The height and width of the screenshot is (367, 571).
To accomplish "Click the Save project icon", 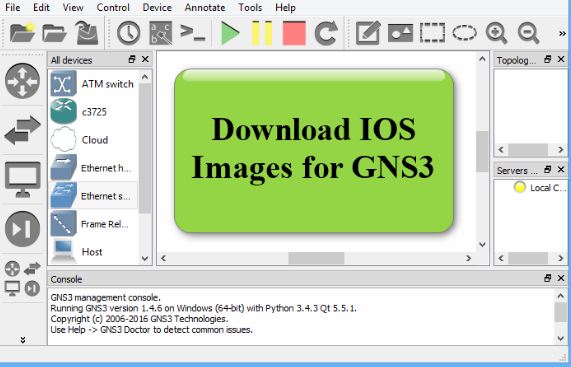I will [87, 33].
